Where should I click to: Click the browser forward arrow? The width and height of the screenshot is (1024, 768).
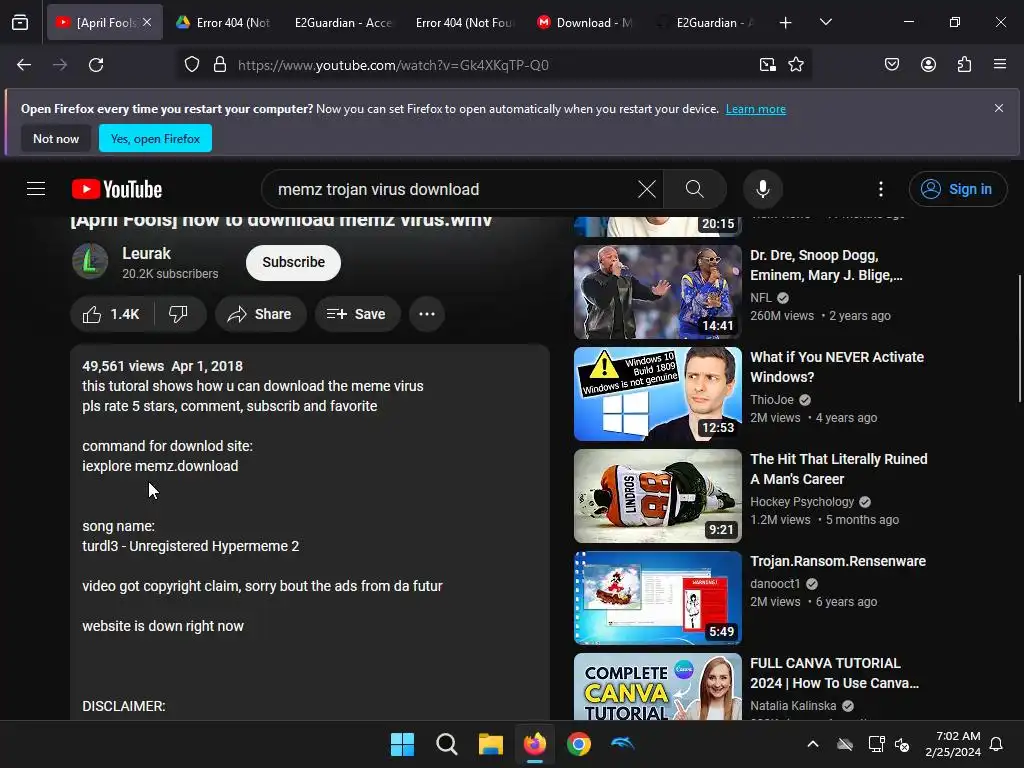tap(60, 65)
